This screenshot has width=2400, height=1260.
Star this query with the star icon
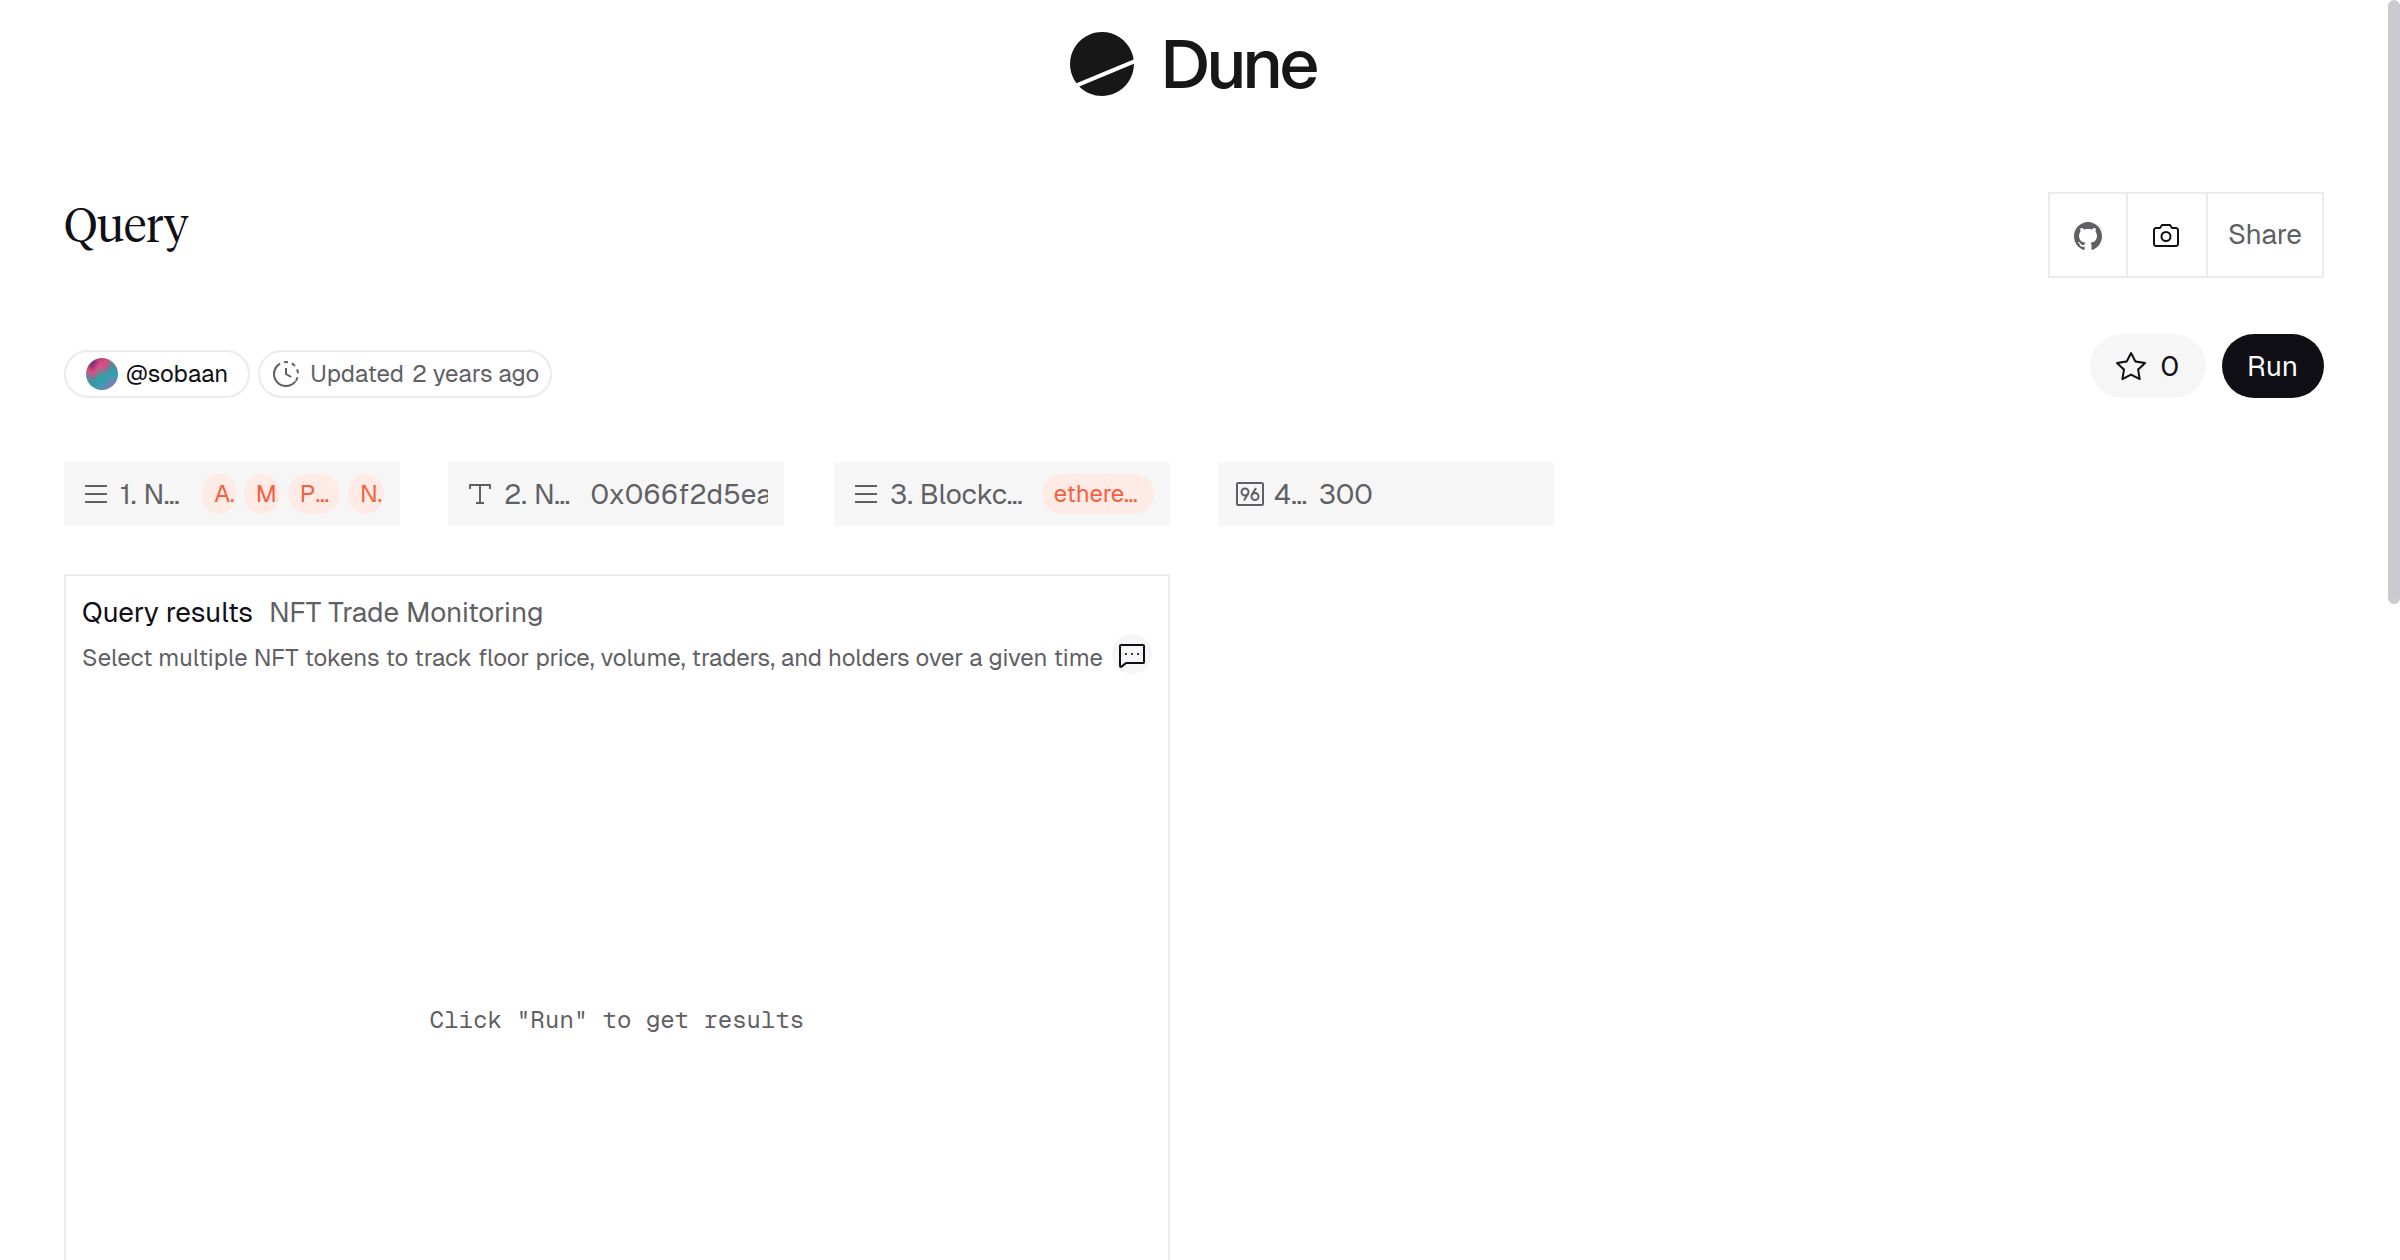coord(2130,367)
